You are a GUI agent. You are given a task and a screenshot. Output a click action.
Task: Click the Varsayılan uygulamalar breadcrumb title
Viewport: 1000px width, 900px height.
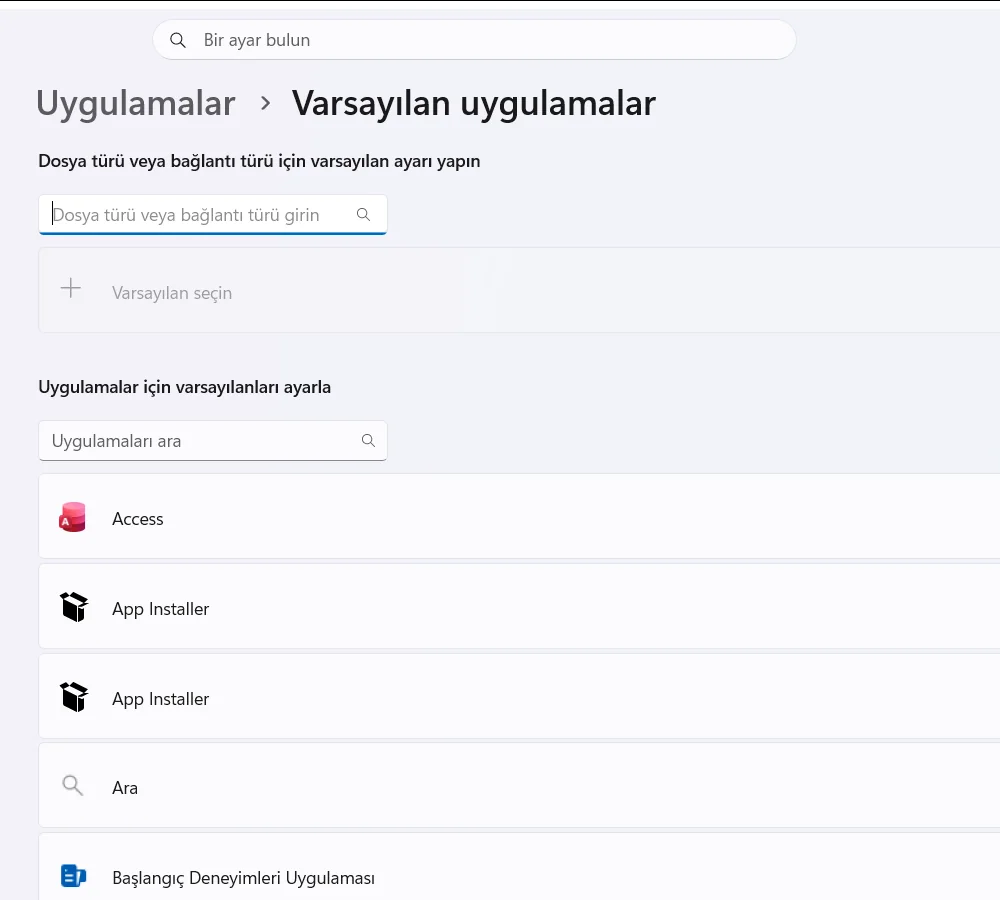[474, 103]
